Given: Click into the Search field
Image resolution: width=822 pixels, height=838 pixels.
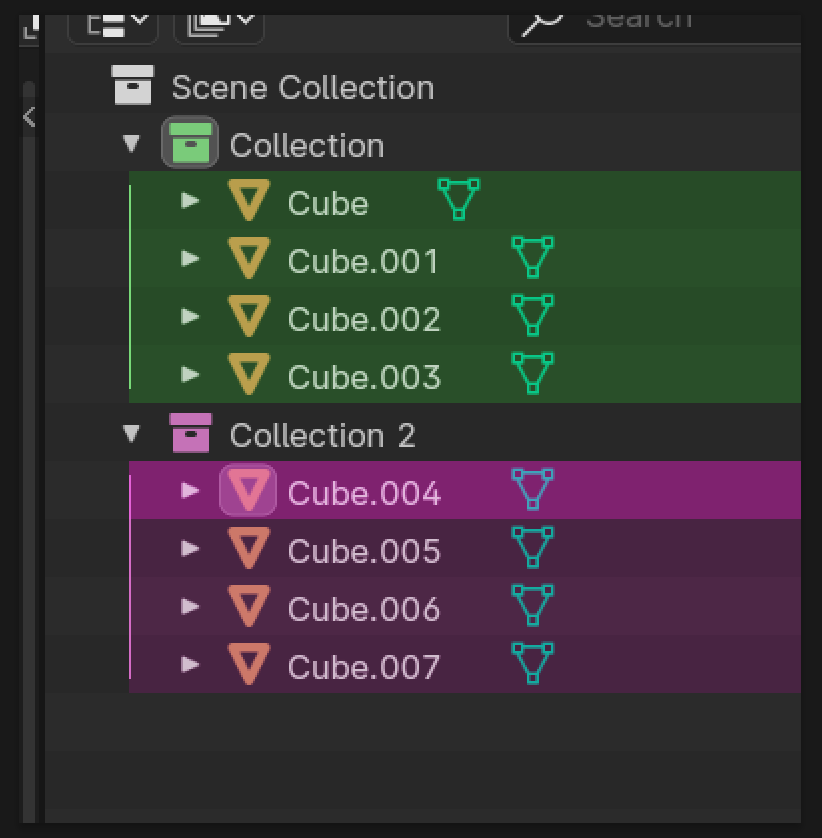Looking at the screenshot, I should [x=655, y=28].
